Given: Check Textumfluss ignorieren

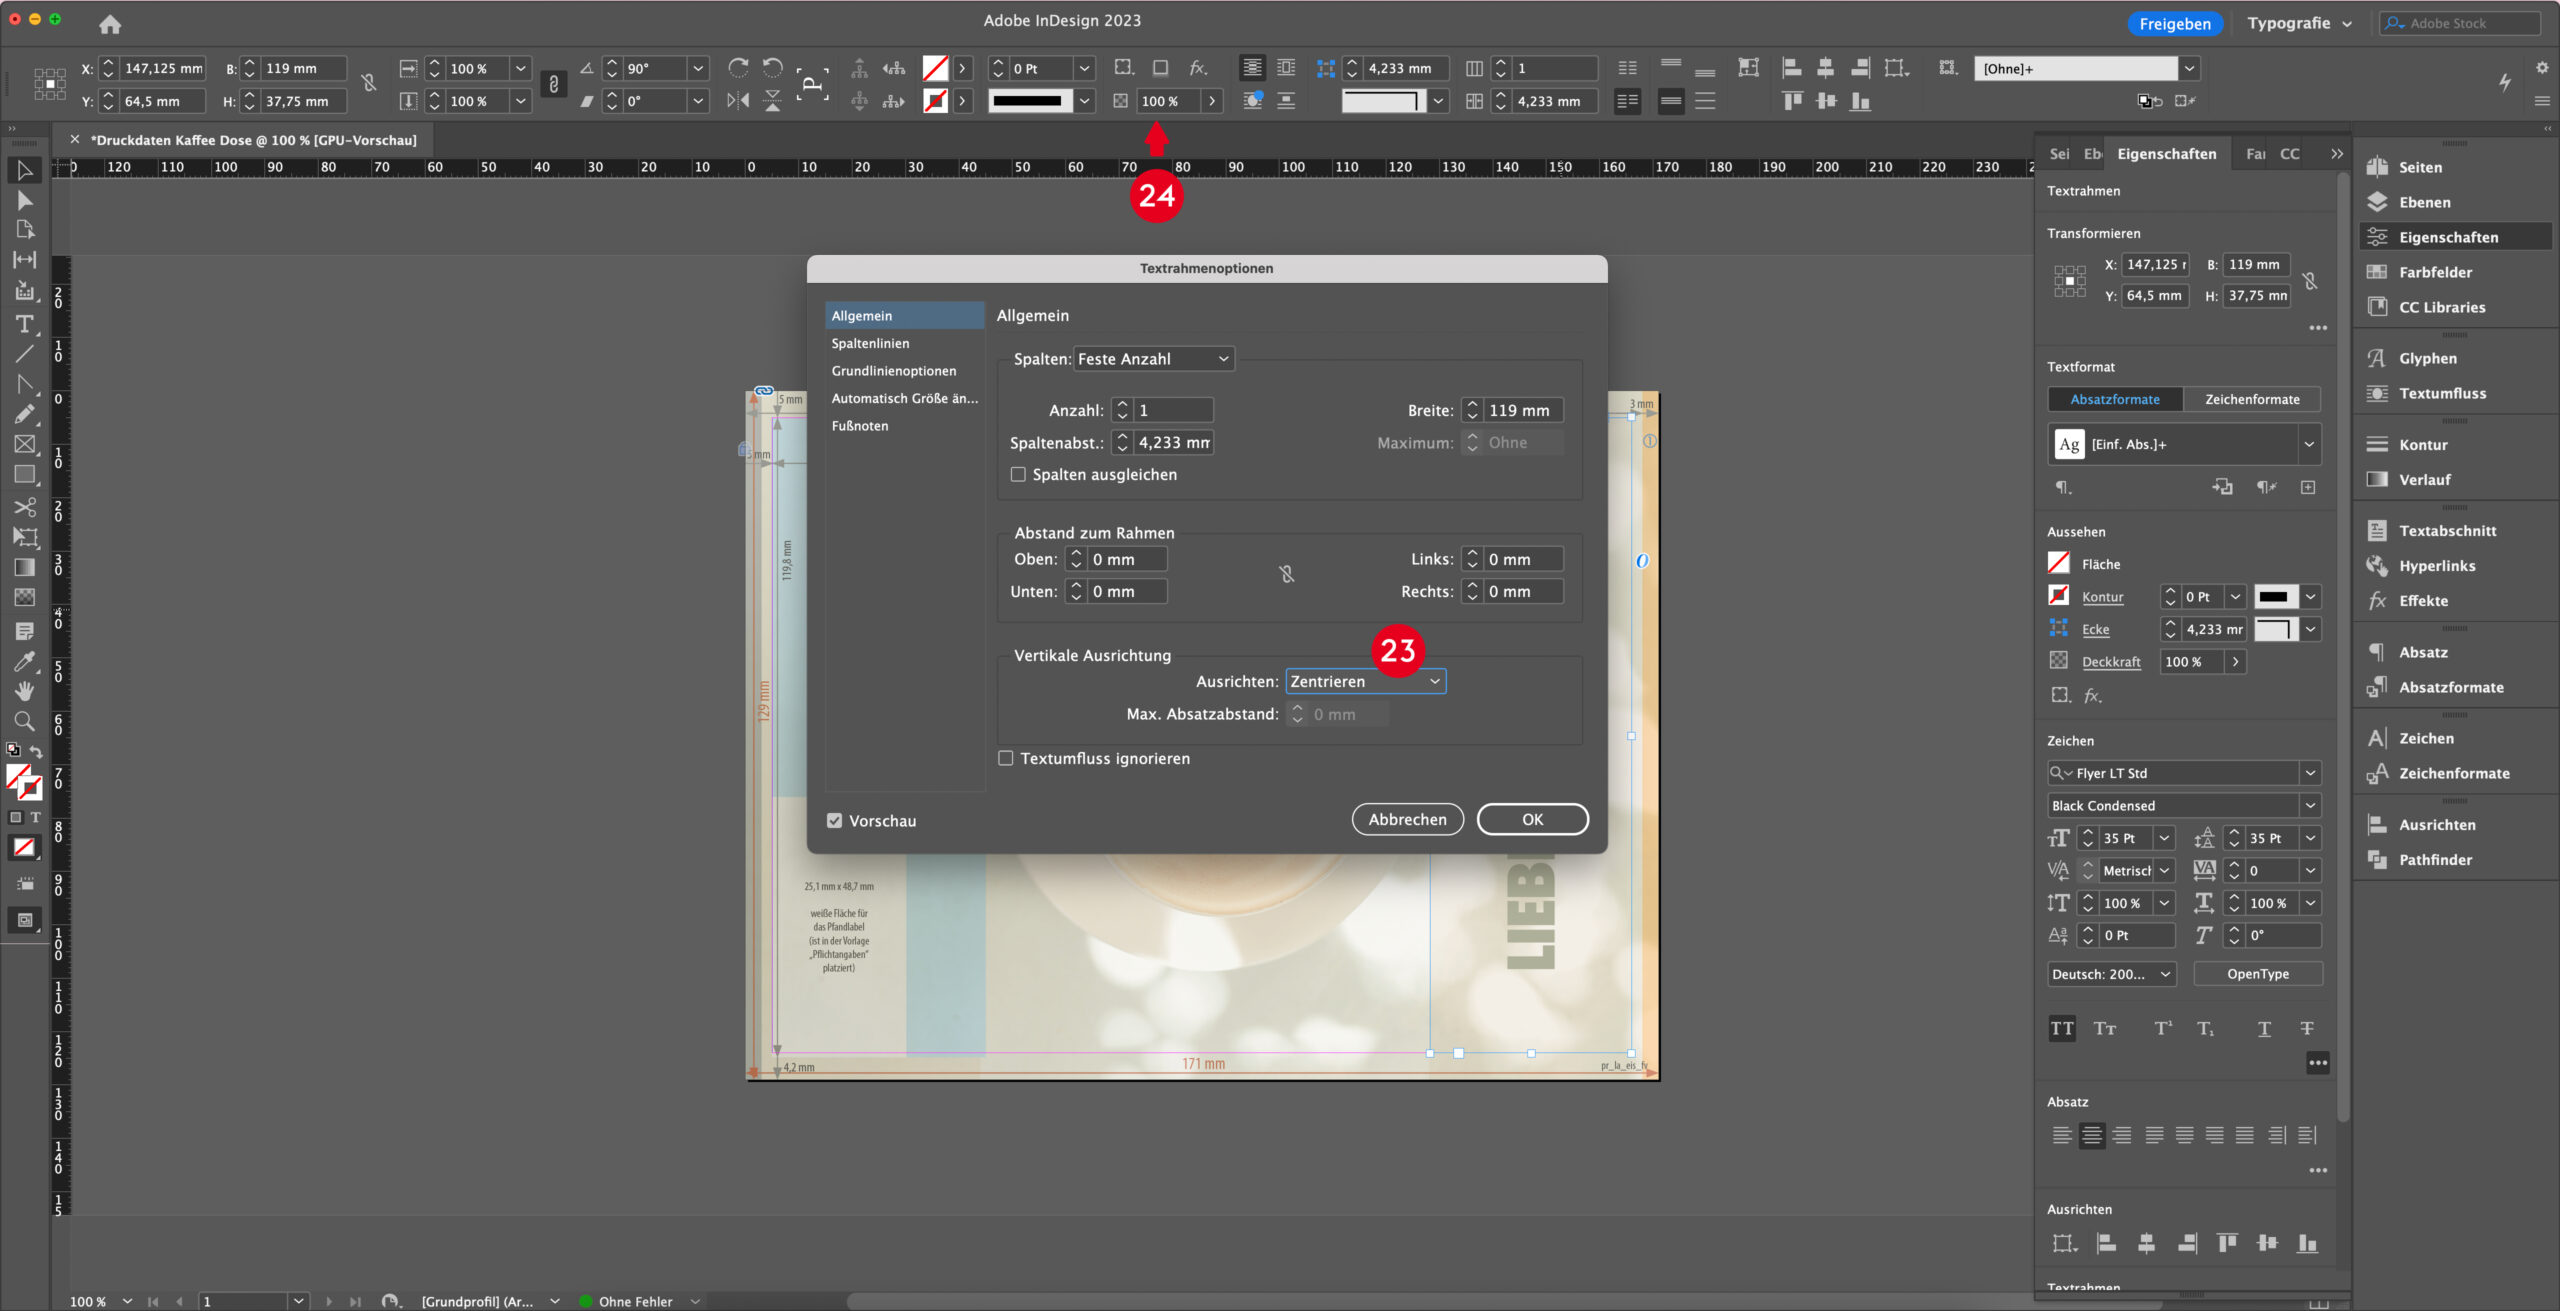Looking at the screenshot, I should pos(1005,758).
